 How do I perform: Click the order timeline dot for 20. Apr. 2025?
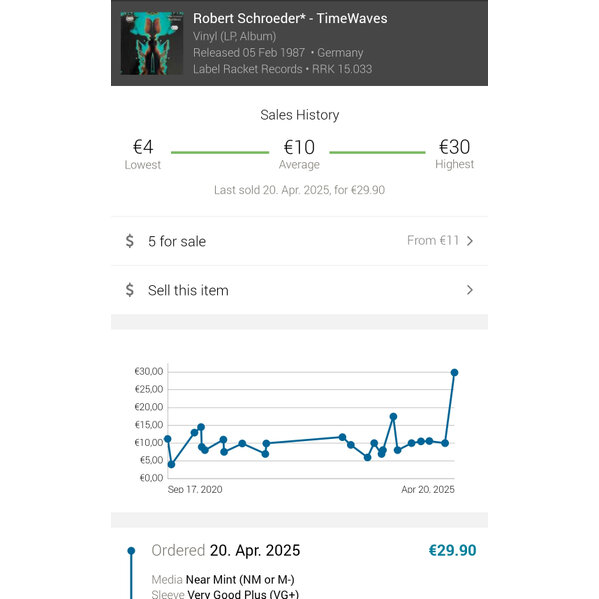(131, 550)
